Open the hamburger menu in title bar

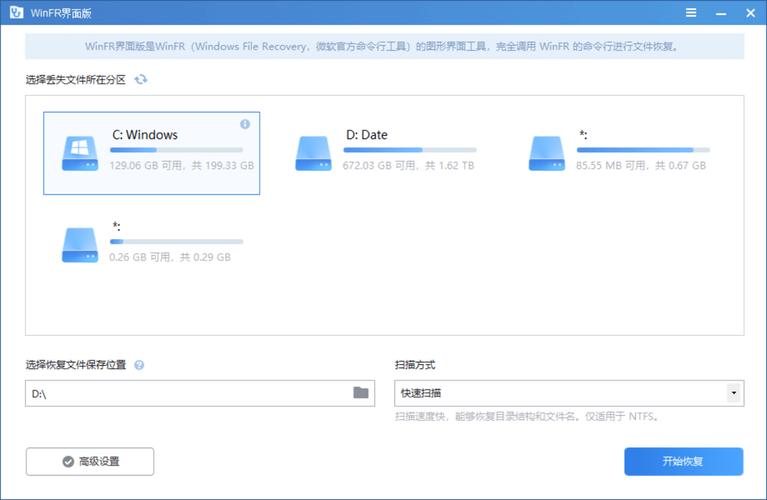(691, 13)
